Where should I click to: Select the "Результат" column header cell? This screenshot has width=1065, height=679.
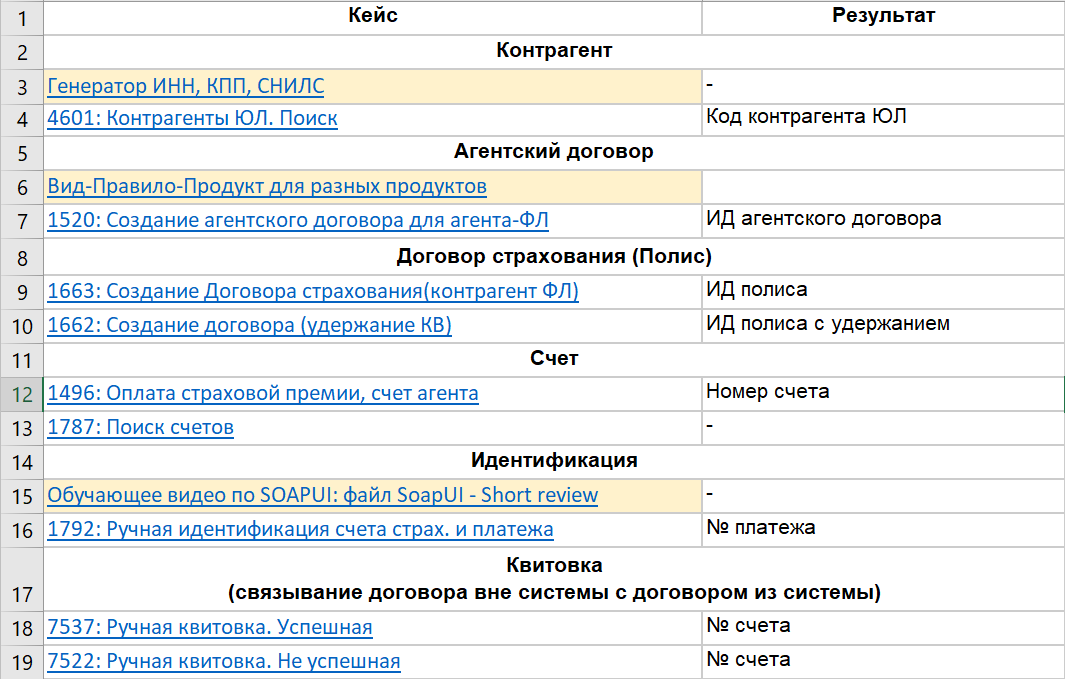[881, 17]
